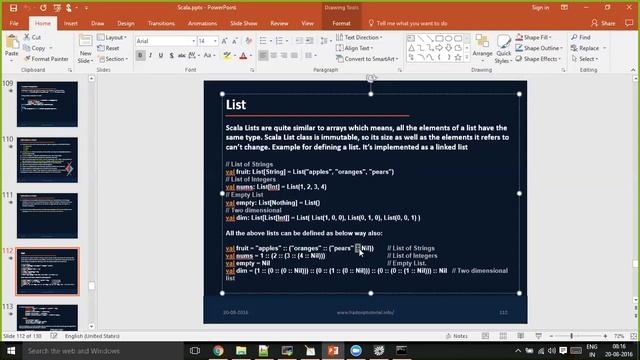
Task: Convert text to SmartArt
Action: click(x=367, y=59)
